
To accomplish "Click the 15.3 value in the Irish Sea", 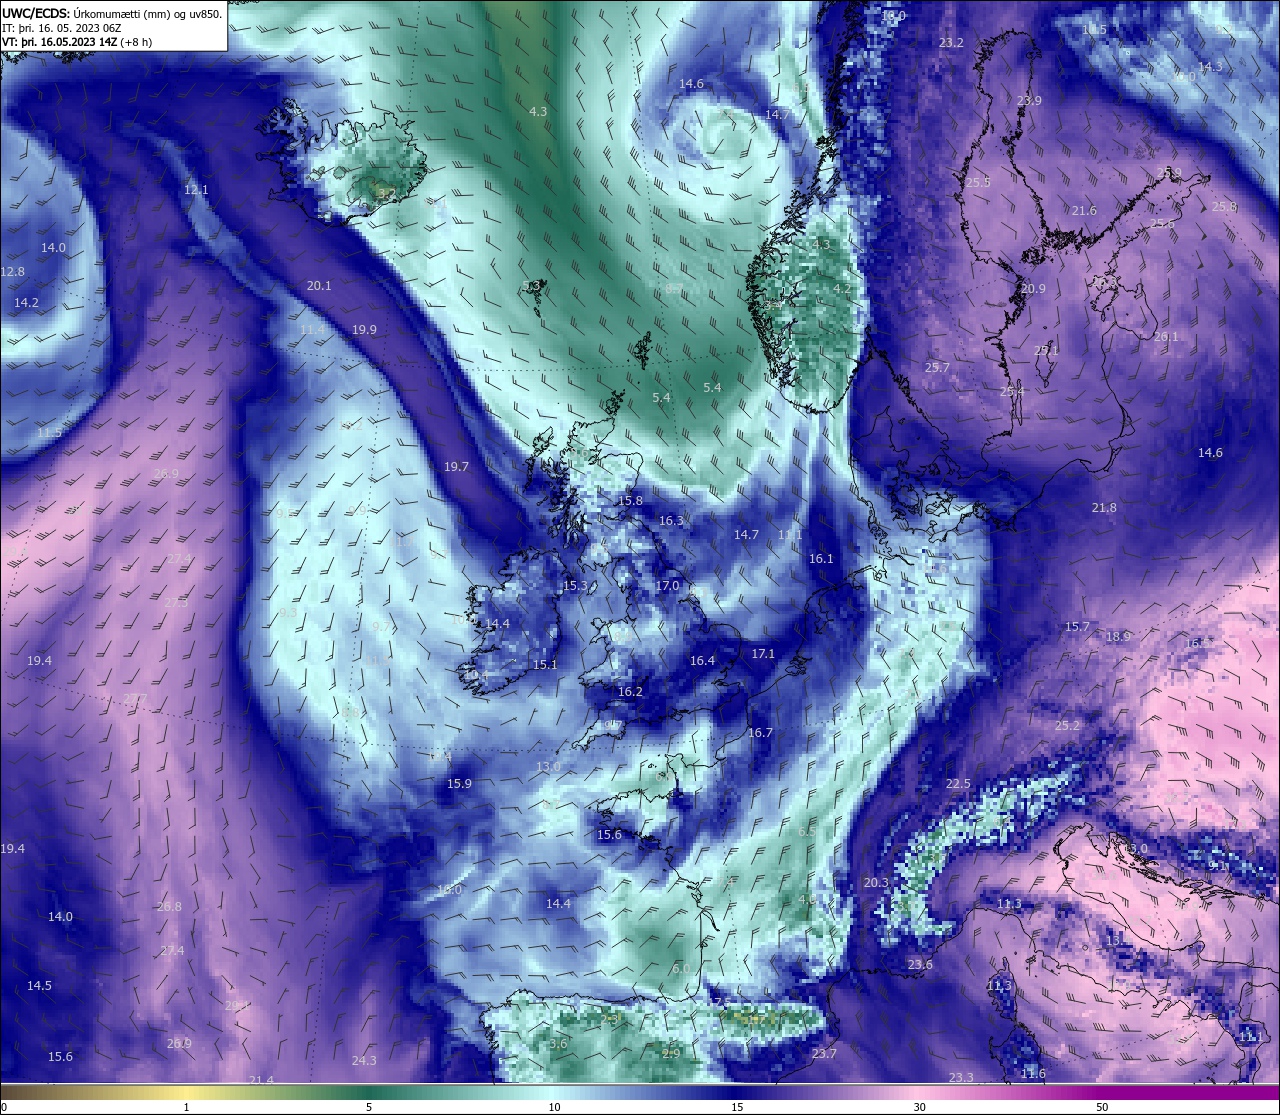I will coord(575,586).
